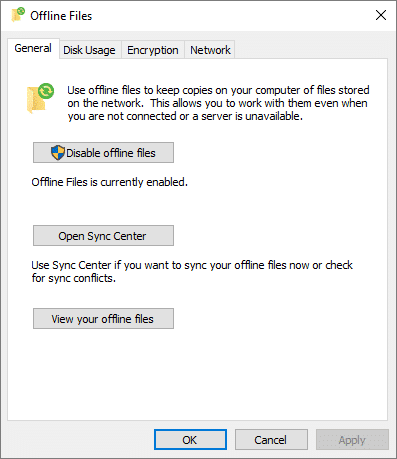Viewport: 397px width, 459px height.
Task: Click the UAC shield icon on Disable button
Action: click(58, 153)
